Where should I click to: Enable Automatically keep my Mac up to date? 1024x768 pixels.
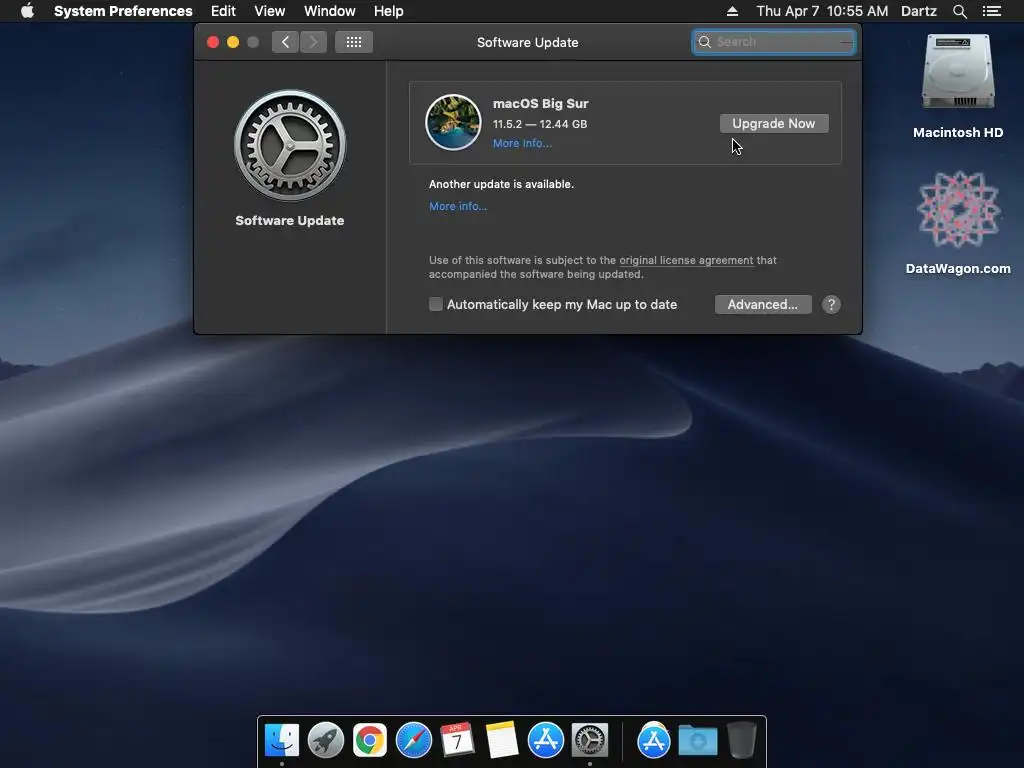[436, 304]
